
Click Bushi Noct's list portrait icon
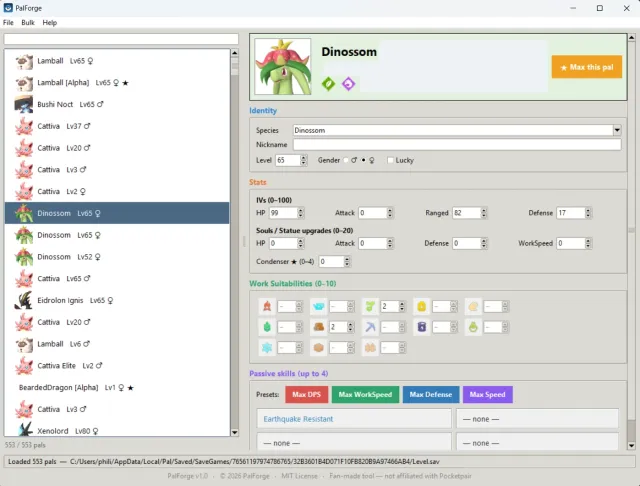click(x=24, y=104)
